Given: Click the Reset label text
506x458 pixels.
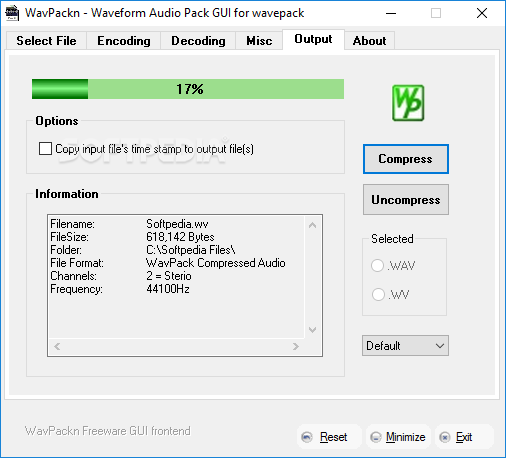Looking at the screenshot, I should tap(333, 437).
